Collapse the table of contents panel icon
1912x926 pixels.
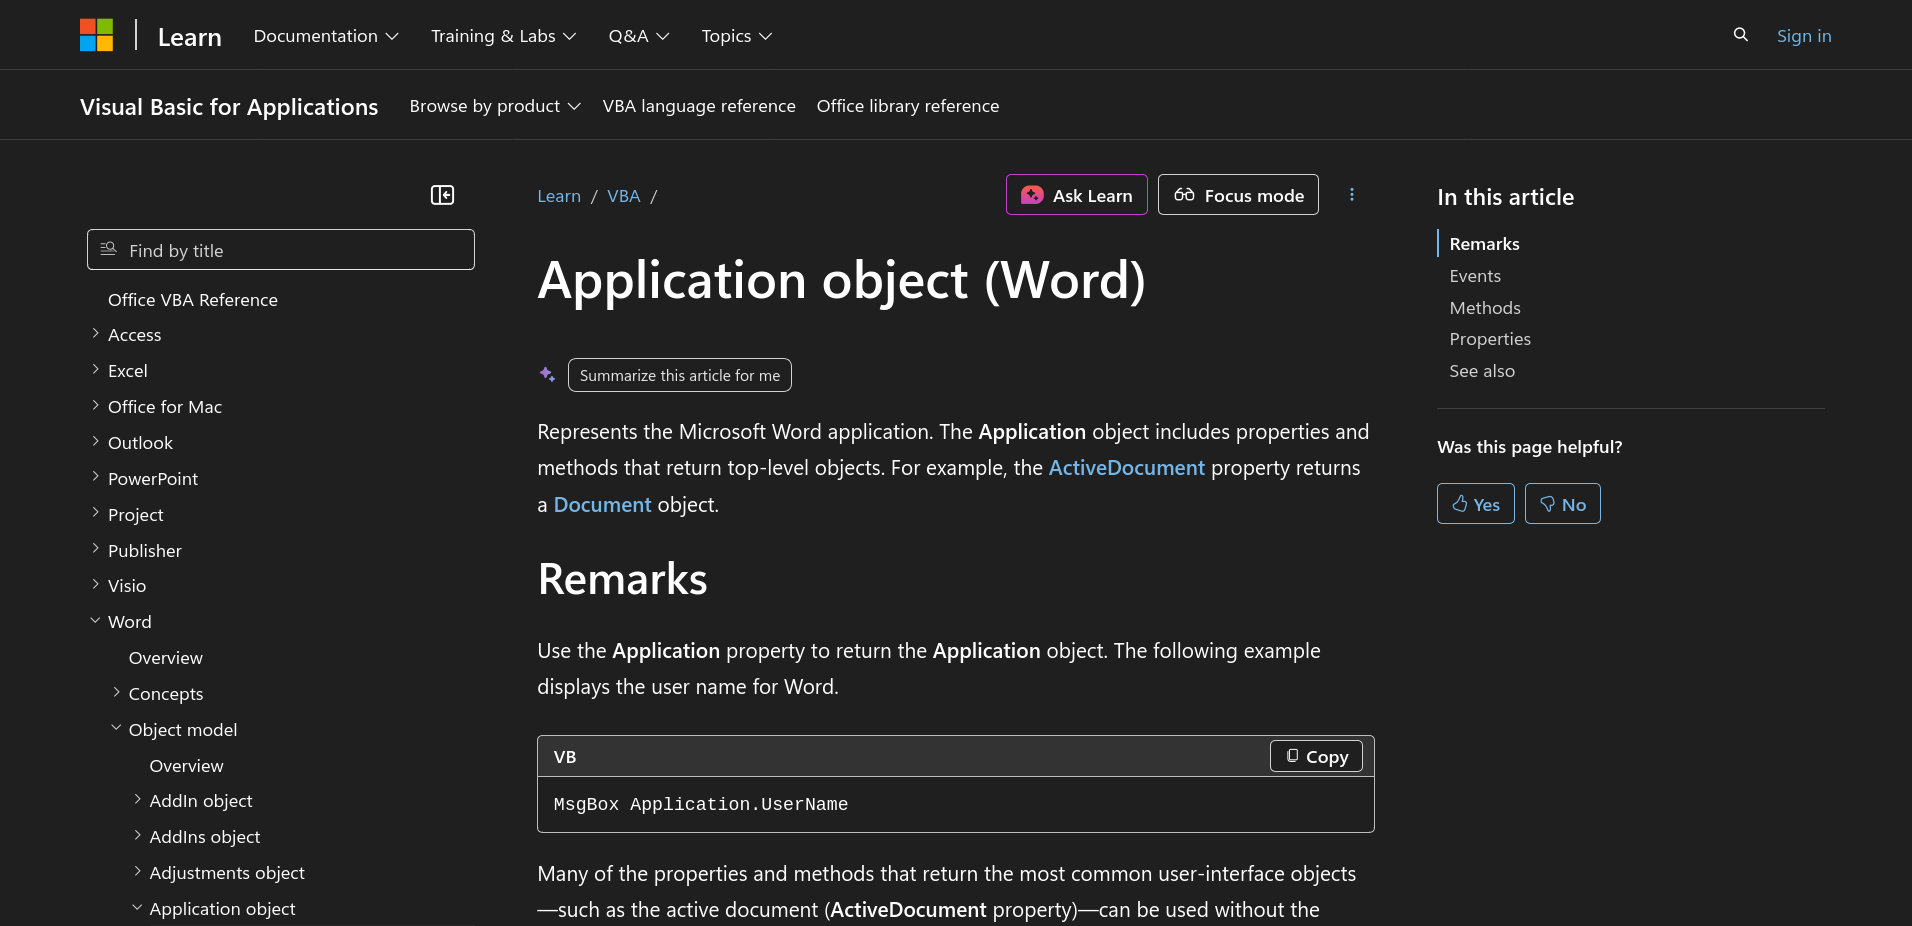click(442, 195)
